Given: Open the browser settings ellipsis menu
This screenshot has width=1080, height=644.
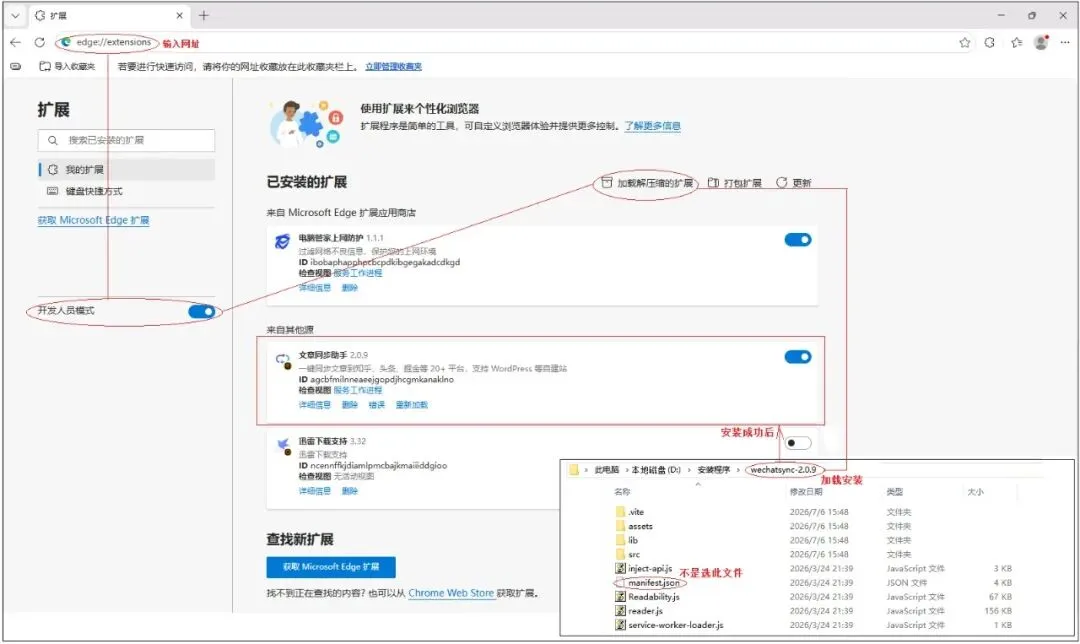Looking at the screenshot, I should point(1065,43).
